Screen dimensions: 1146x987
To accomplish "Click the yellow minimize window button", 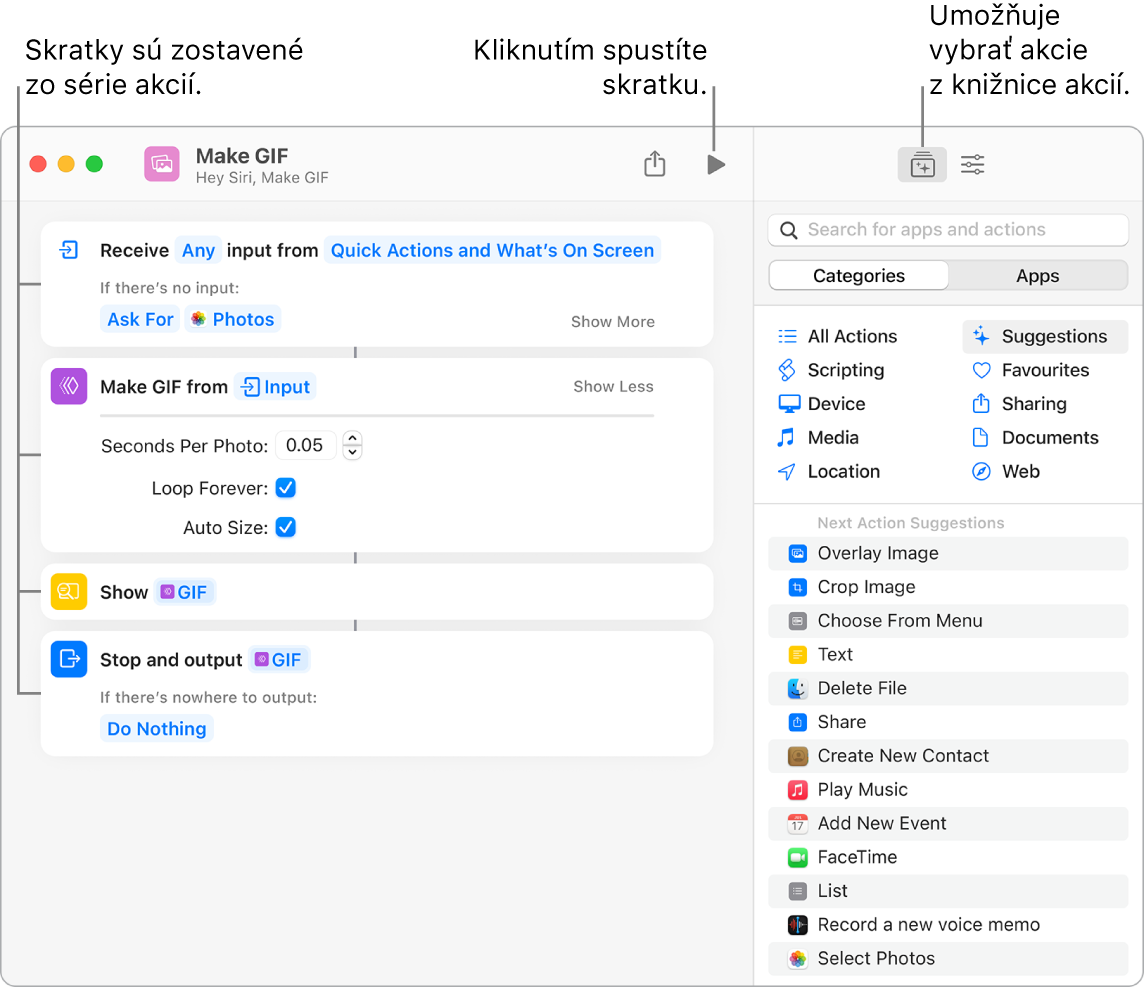I will click(66, 164).
